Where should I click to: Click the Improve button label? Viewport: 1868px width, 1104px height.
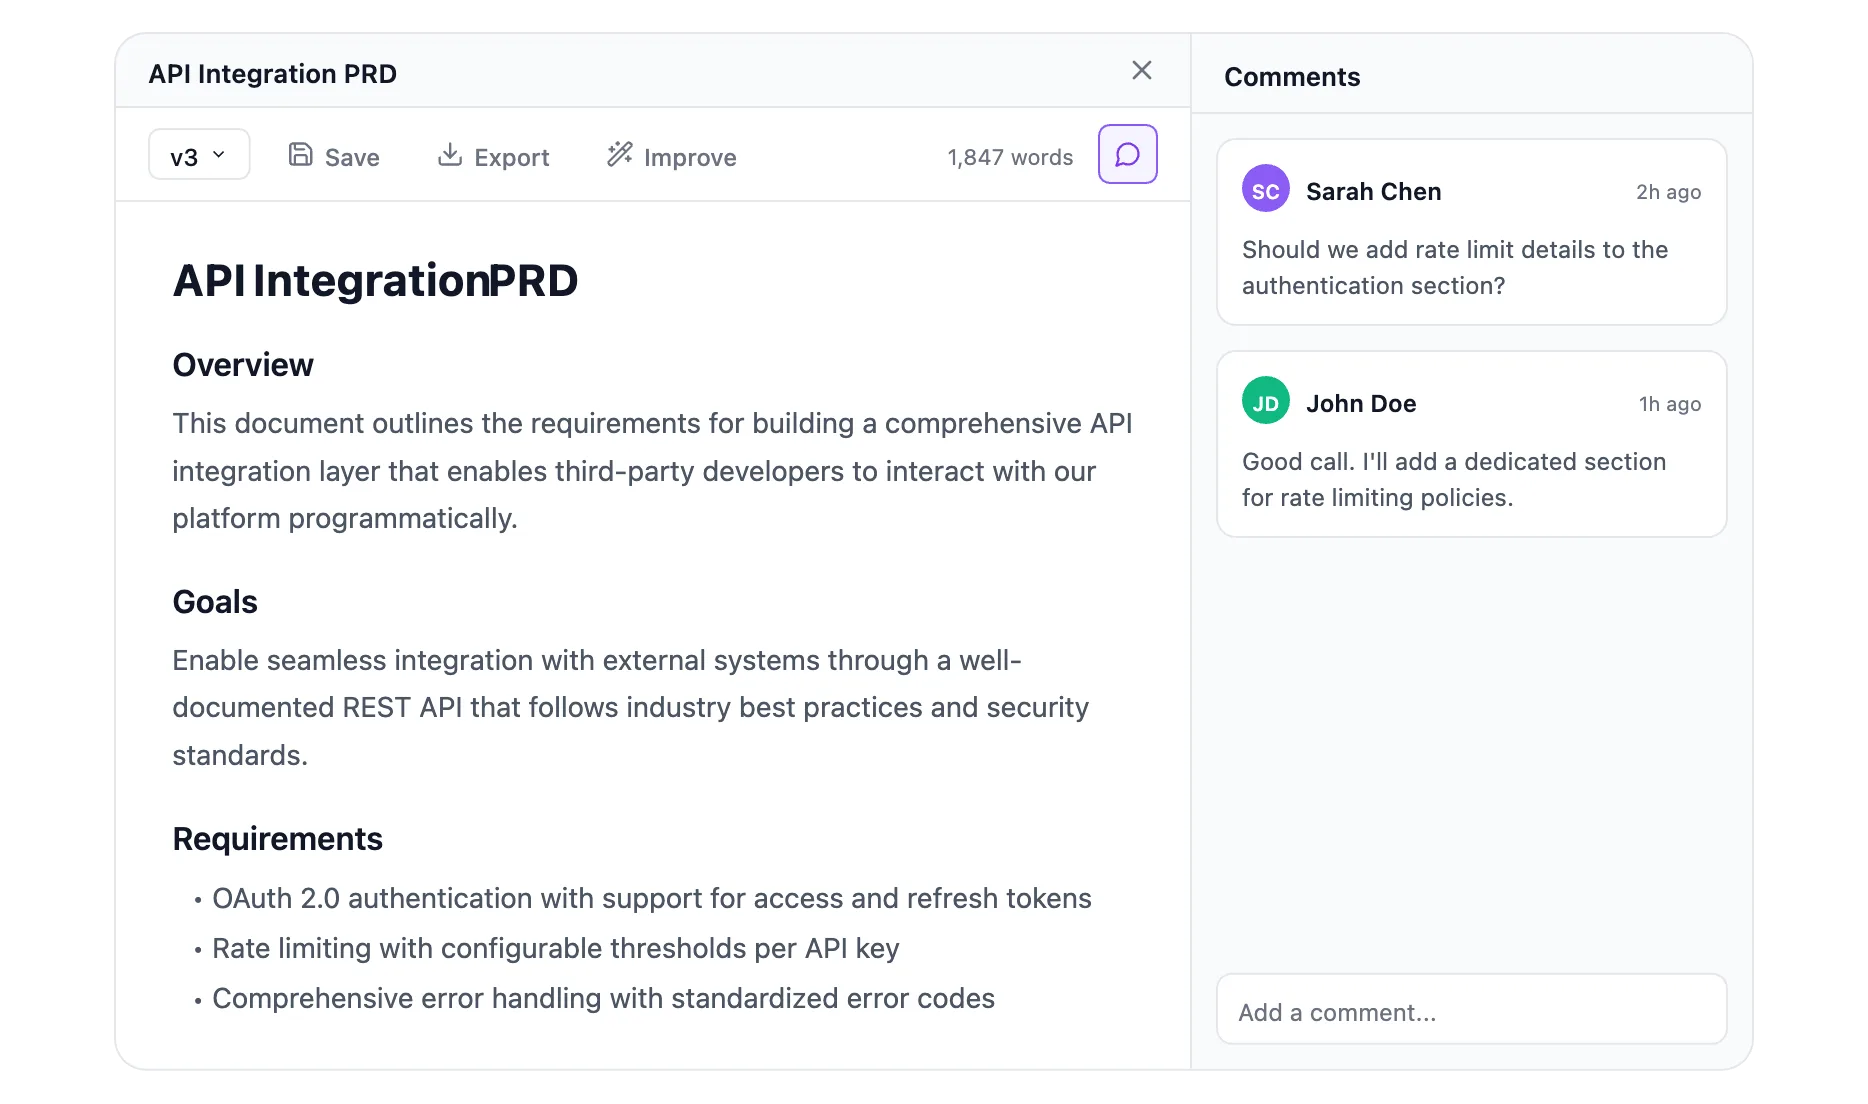[x=690, y=157]
